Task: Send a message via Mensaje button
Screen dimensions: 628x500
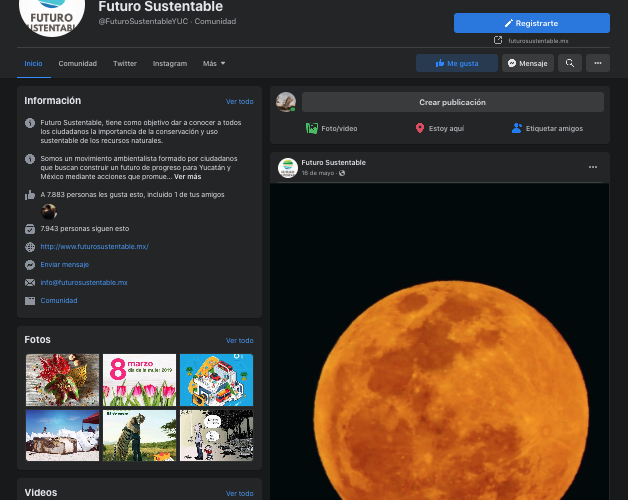Action: [x=527, y=63]
